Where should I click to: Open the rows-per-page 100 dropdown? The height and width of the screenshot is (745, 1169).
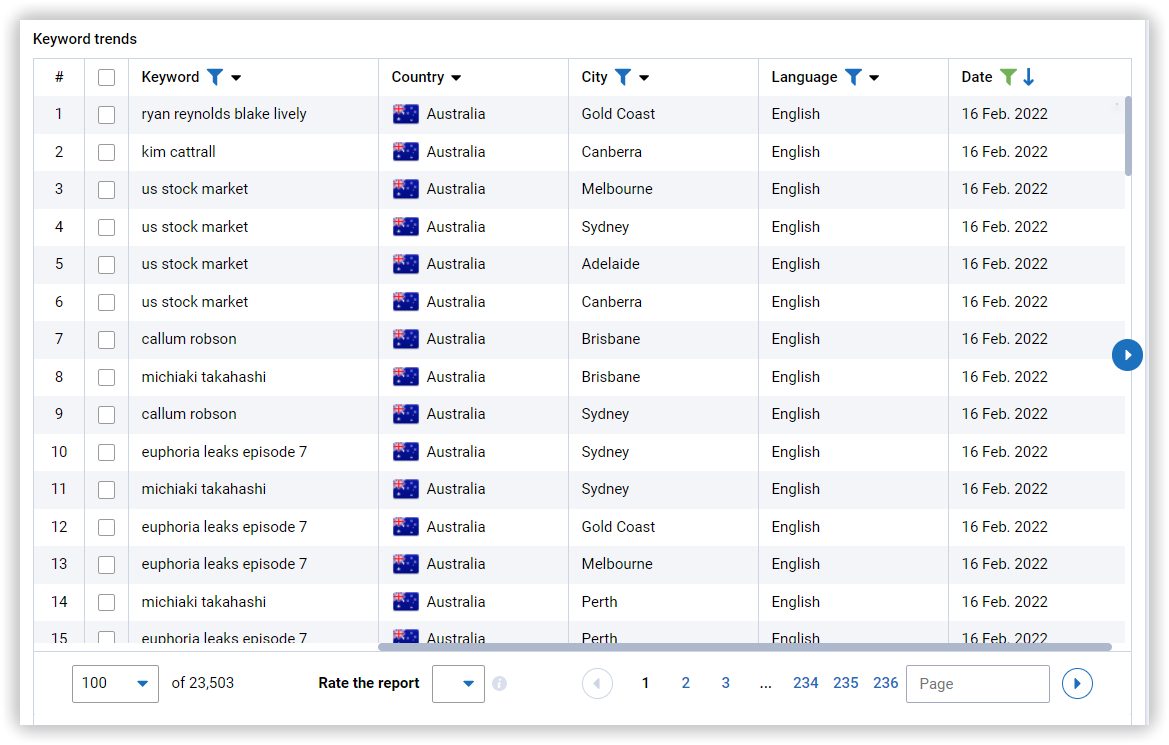115,683
